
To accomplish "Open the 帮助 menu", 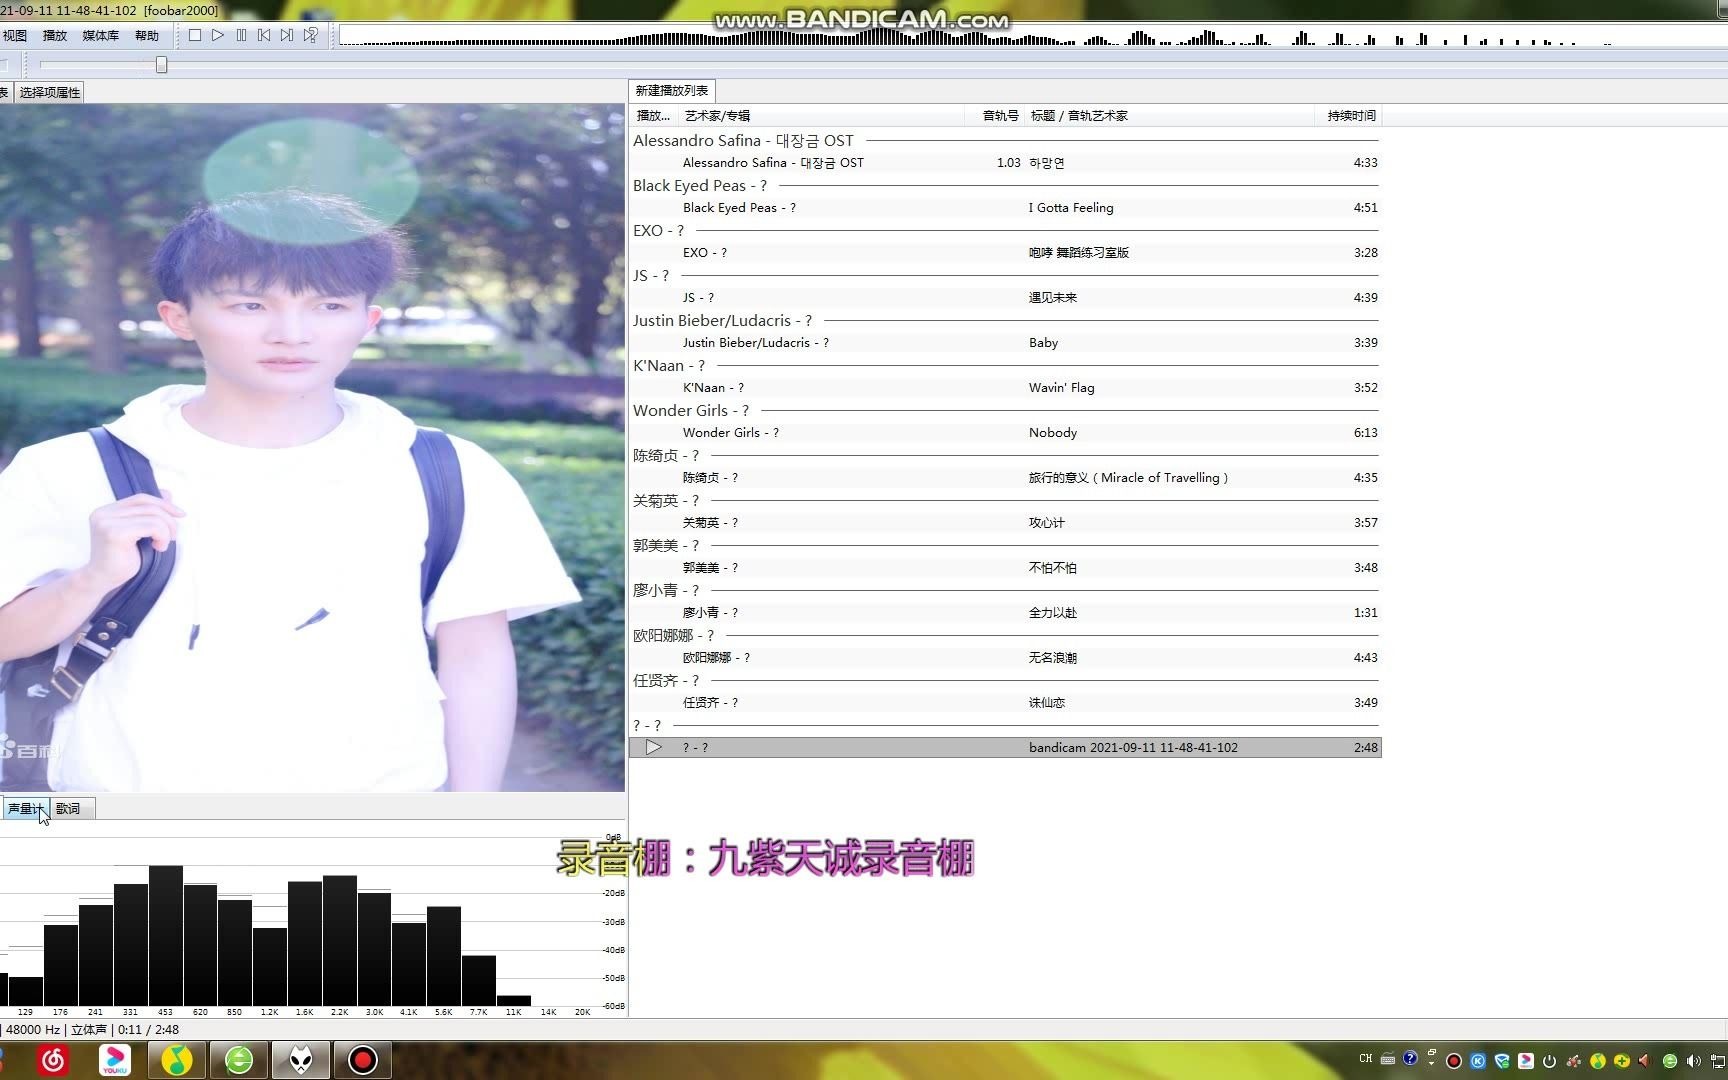I will (x=147, y=35).
